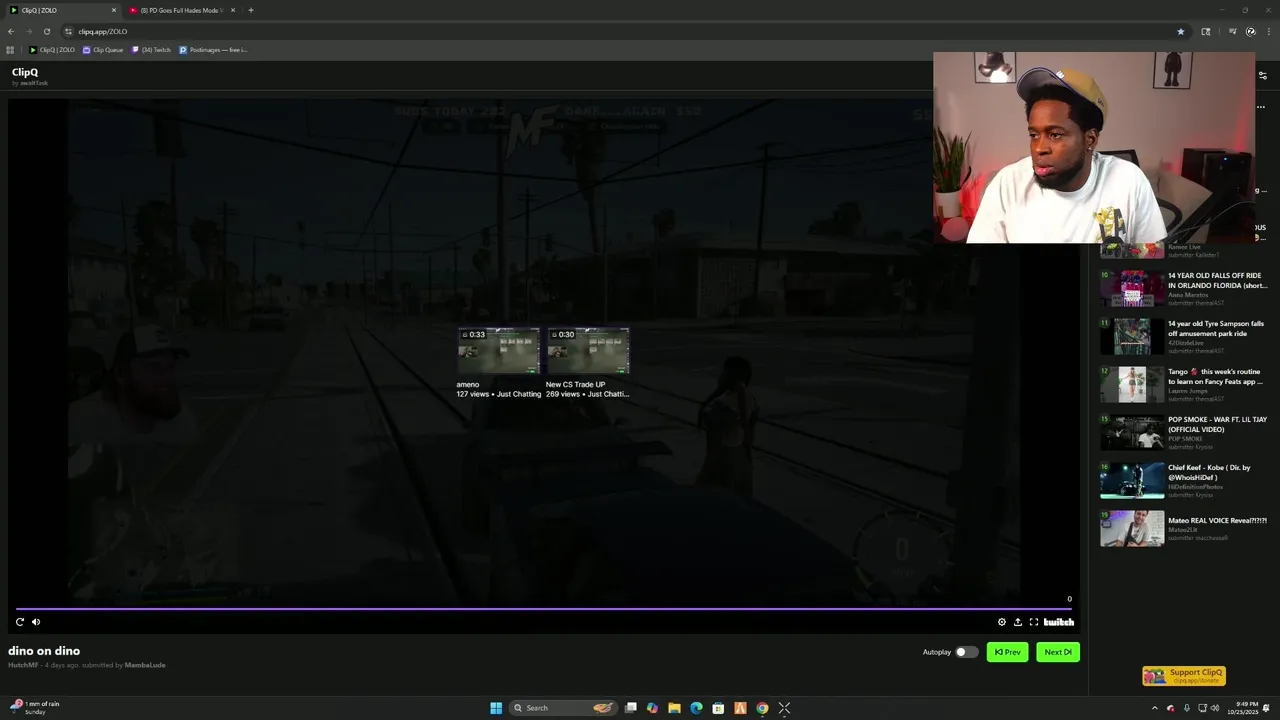
Task: Click the clip progress bar
Action: pos(544,608)
